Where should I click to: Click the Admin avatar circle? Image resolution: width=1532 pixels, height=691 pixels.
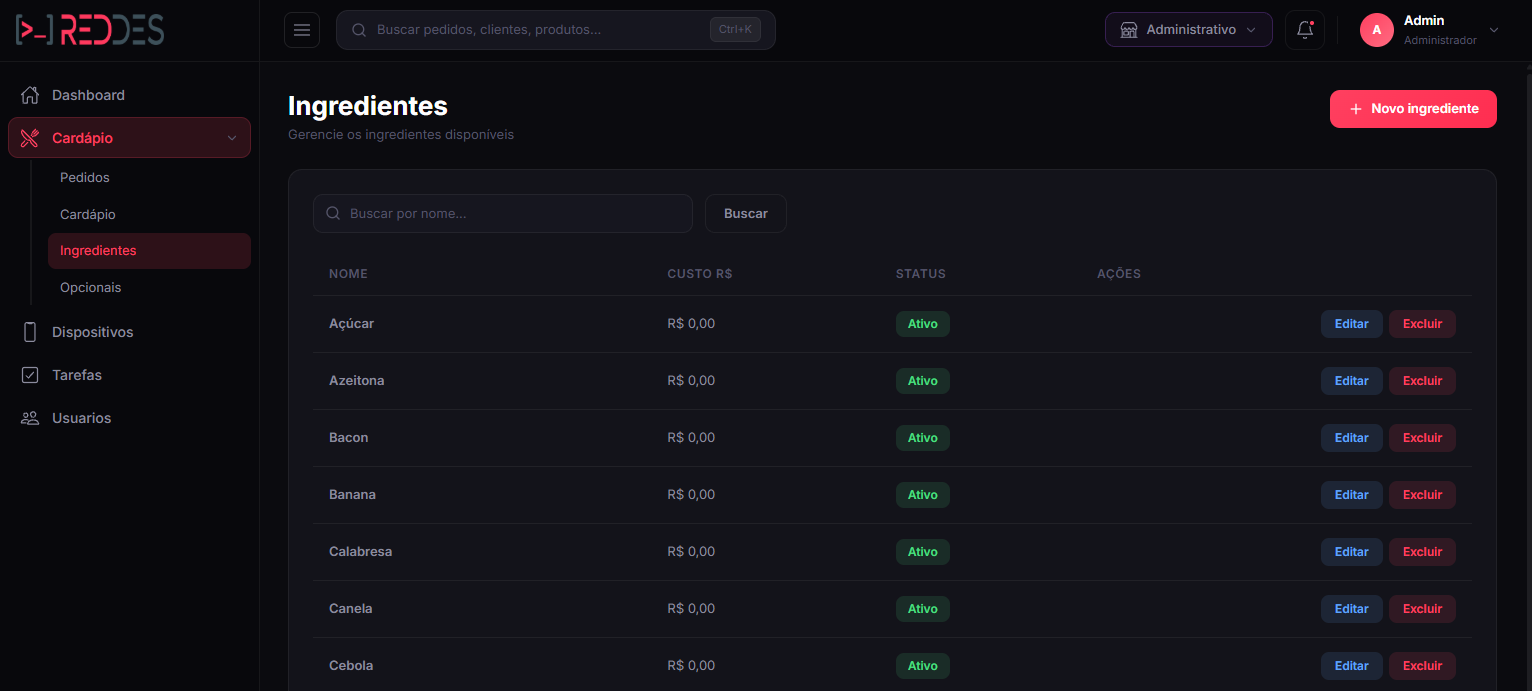click(x=1376, y=30)
